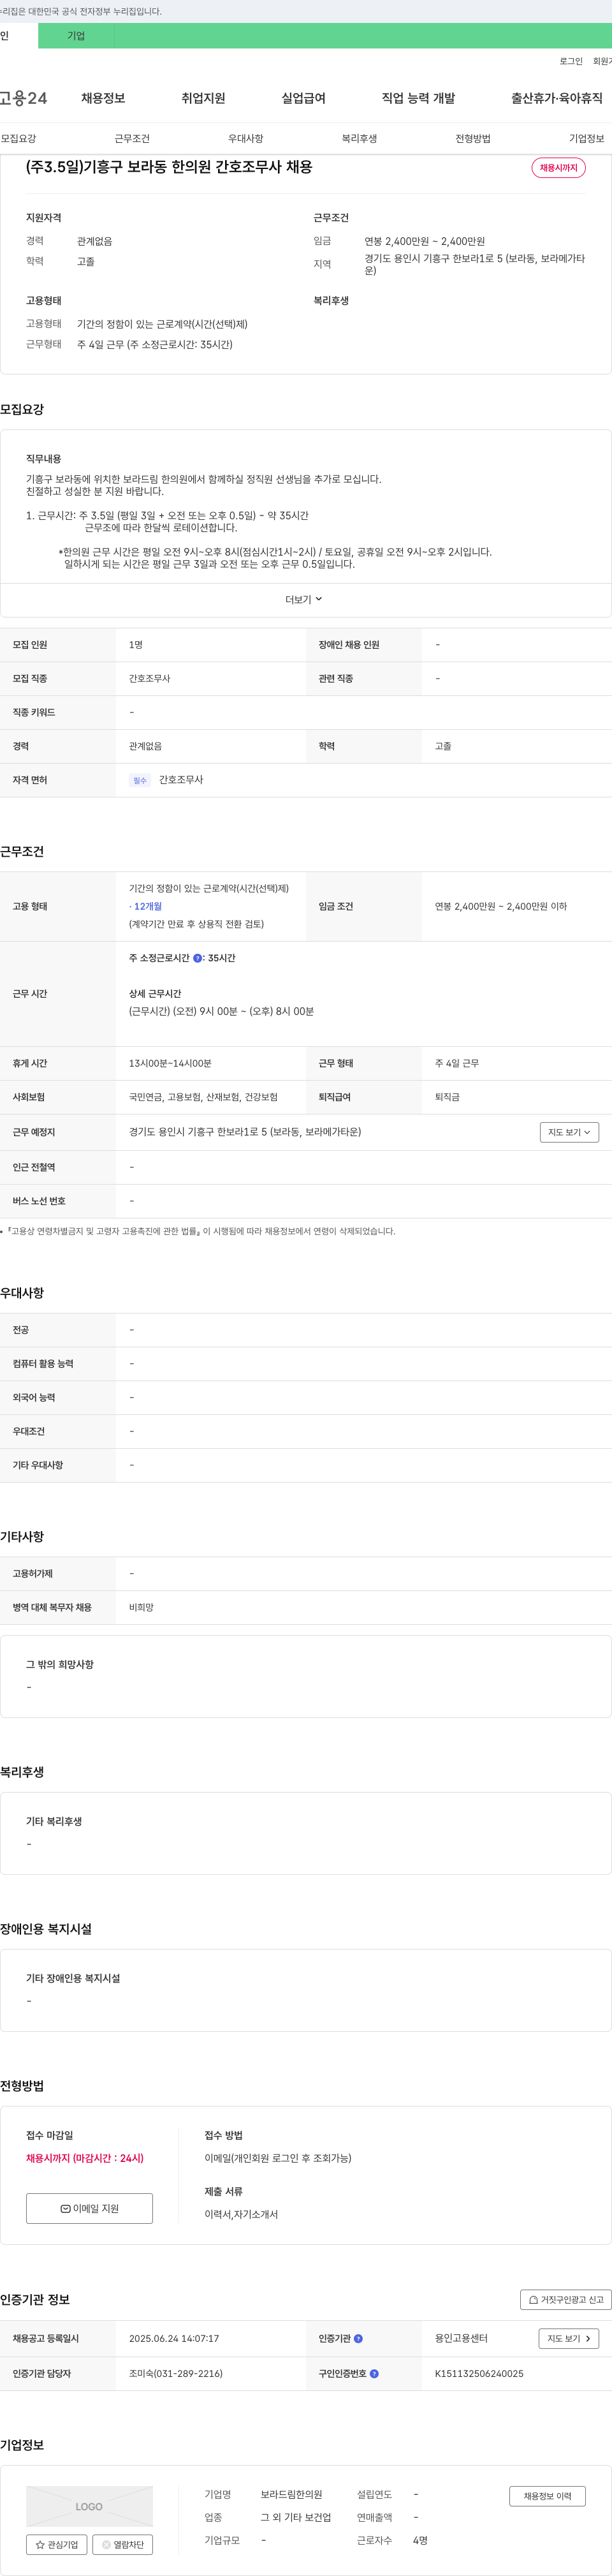The height and width of the screenshot is (2576, 612).
Task: Click the company LOGO placeholder image
Action: point(89,2506)
